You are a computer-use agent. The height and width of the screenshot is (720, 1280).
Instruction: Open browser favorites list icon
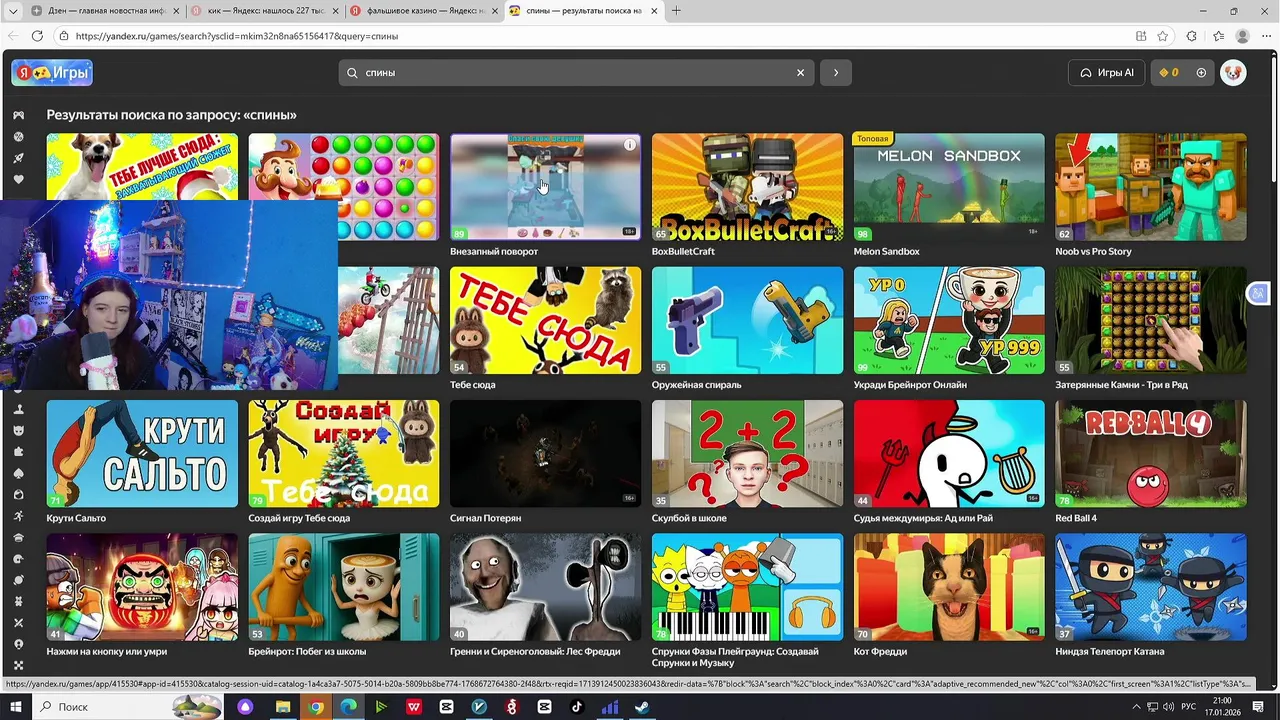[1218, 36]
